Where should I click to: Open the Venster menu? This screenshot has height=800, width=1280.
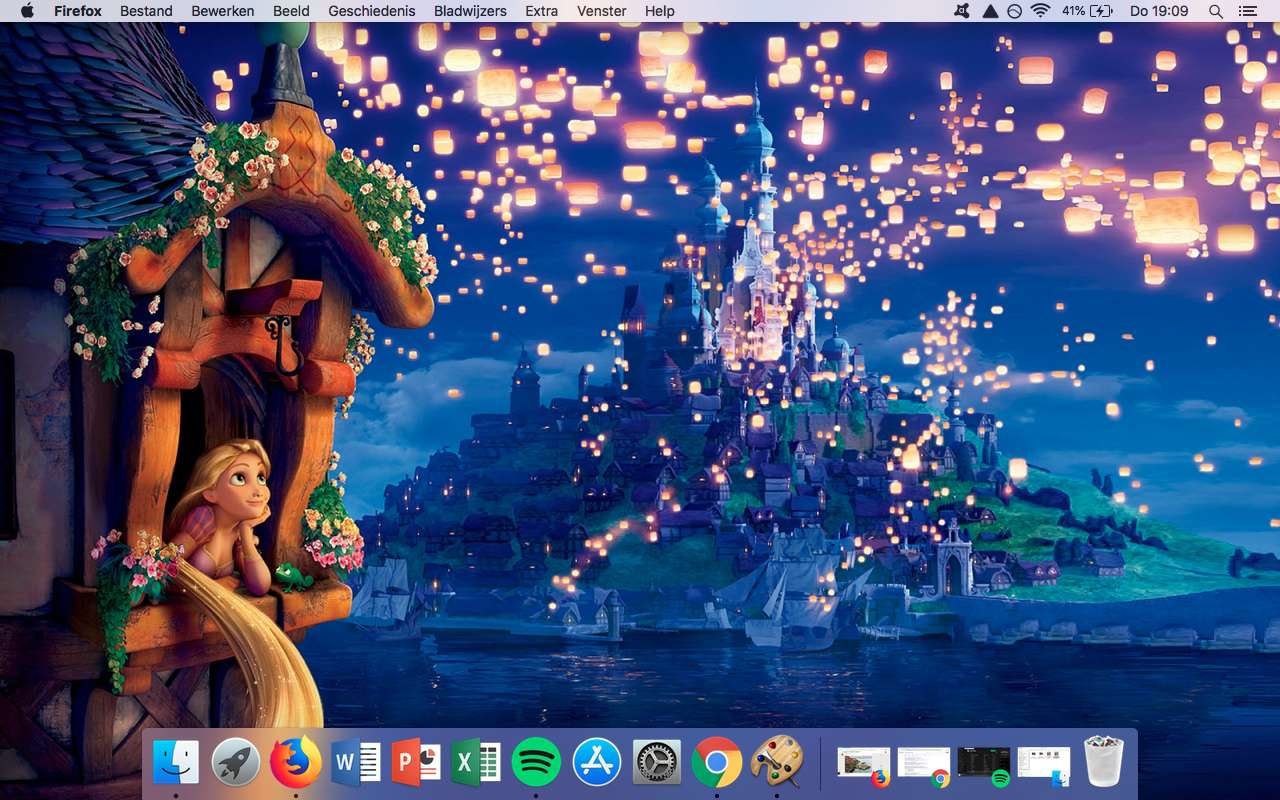pyautogui.click(x=602, y=11)
